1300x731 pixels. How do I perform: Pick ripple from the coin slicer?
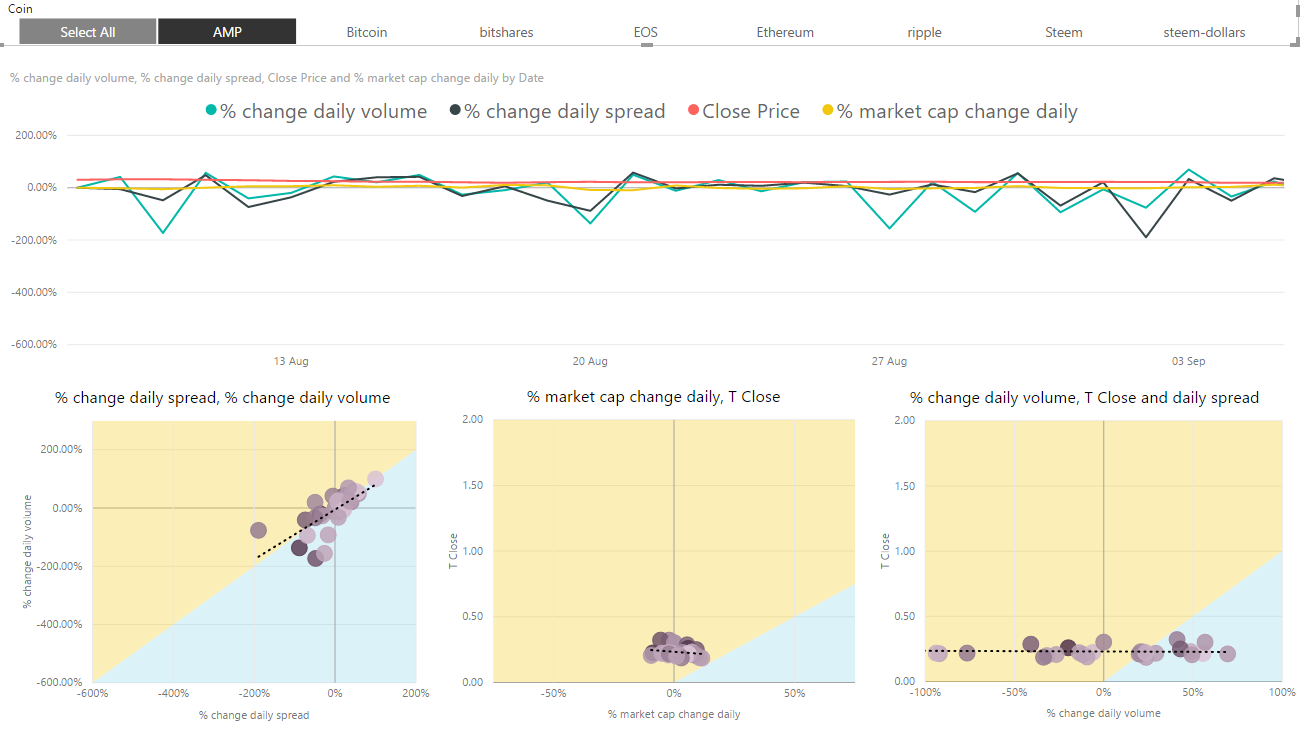click(x=924, y=32)
